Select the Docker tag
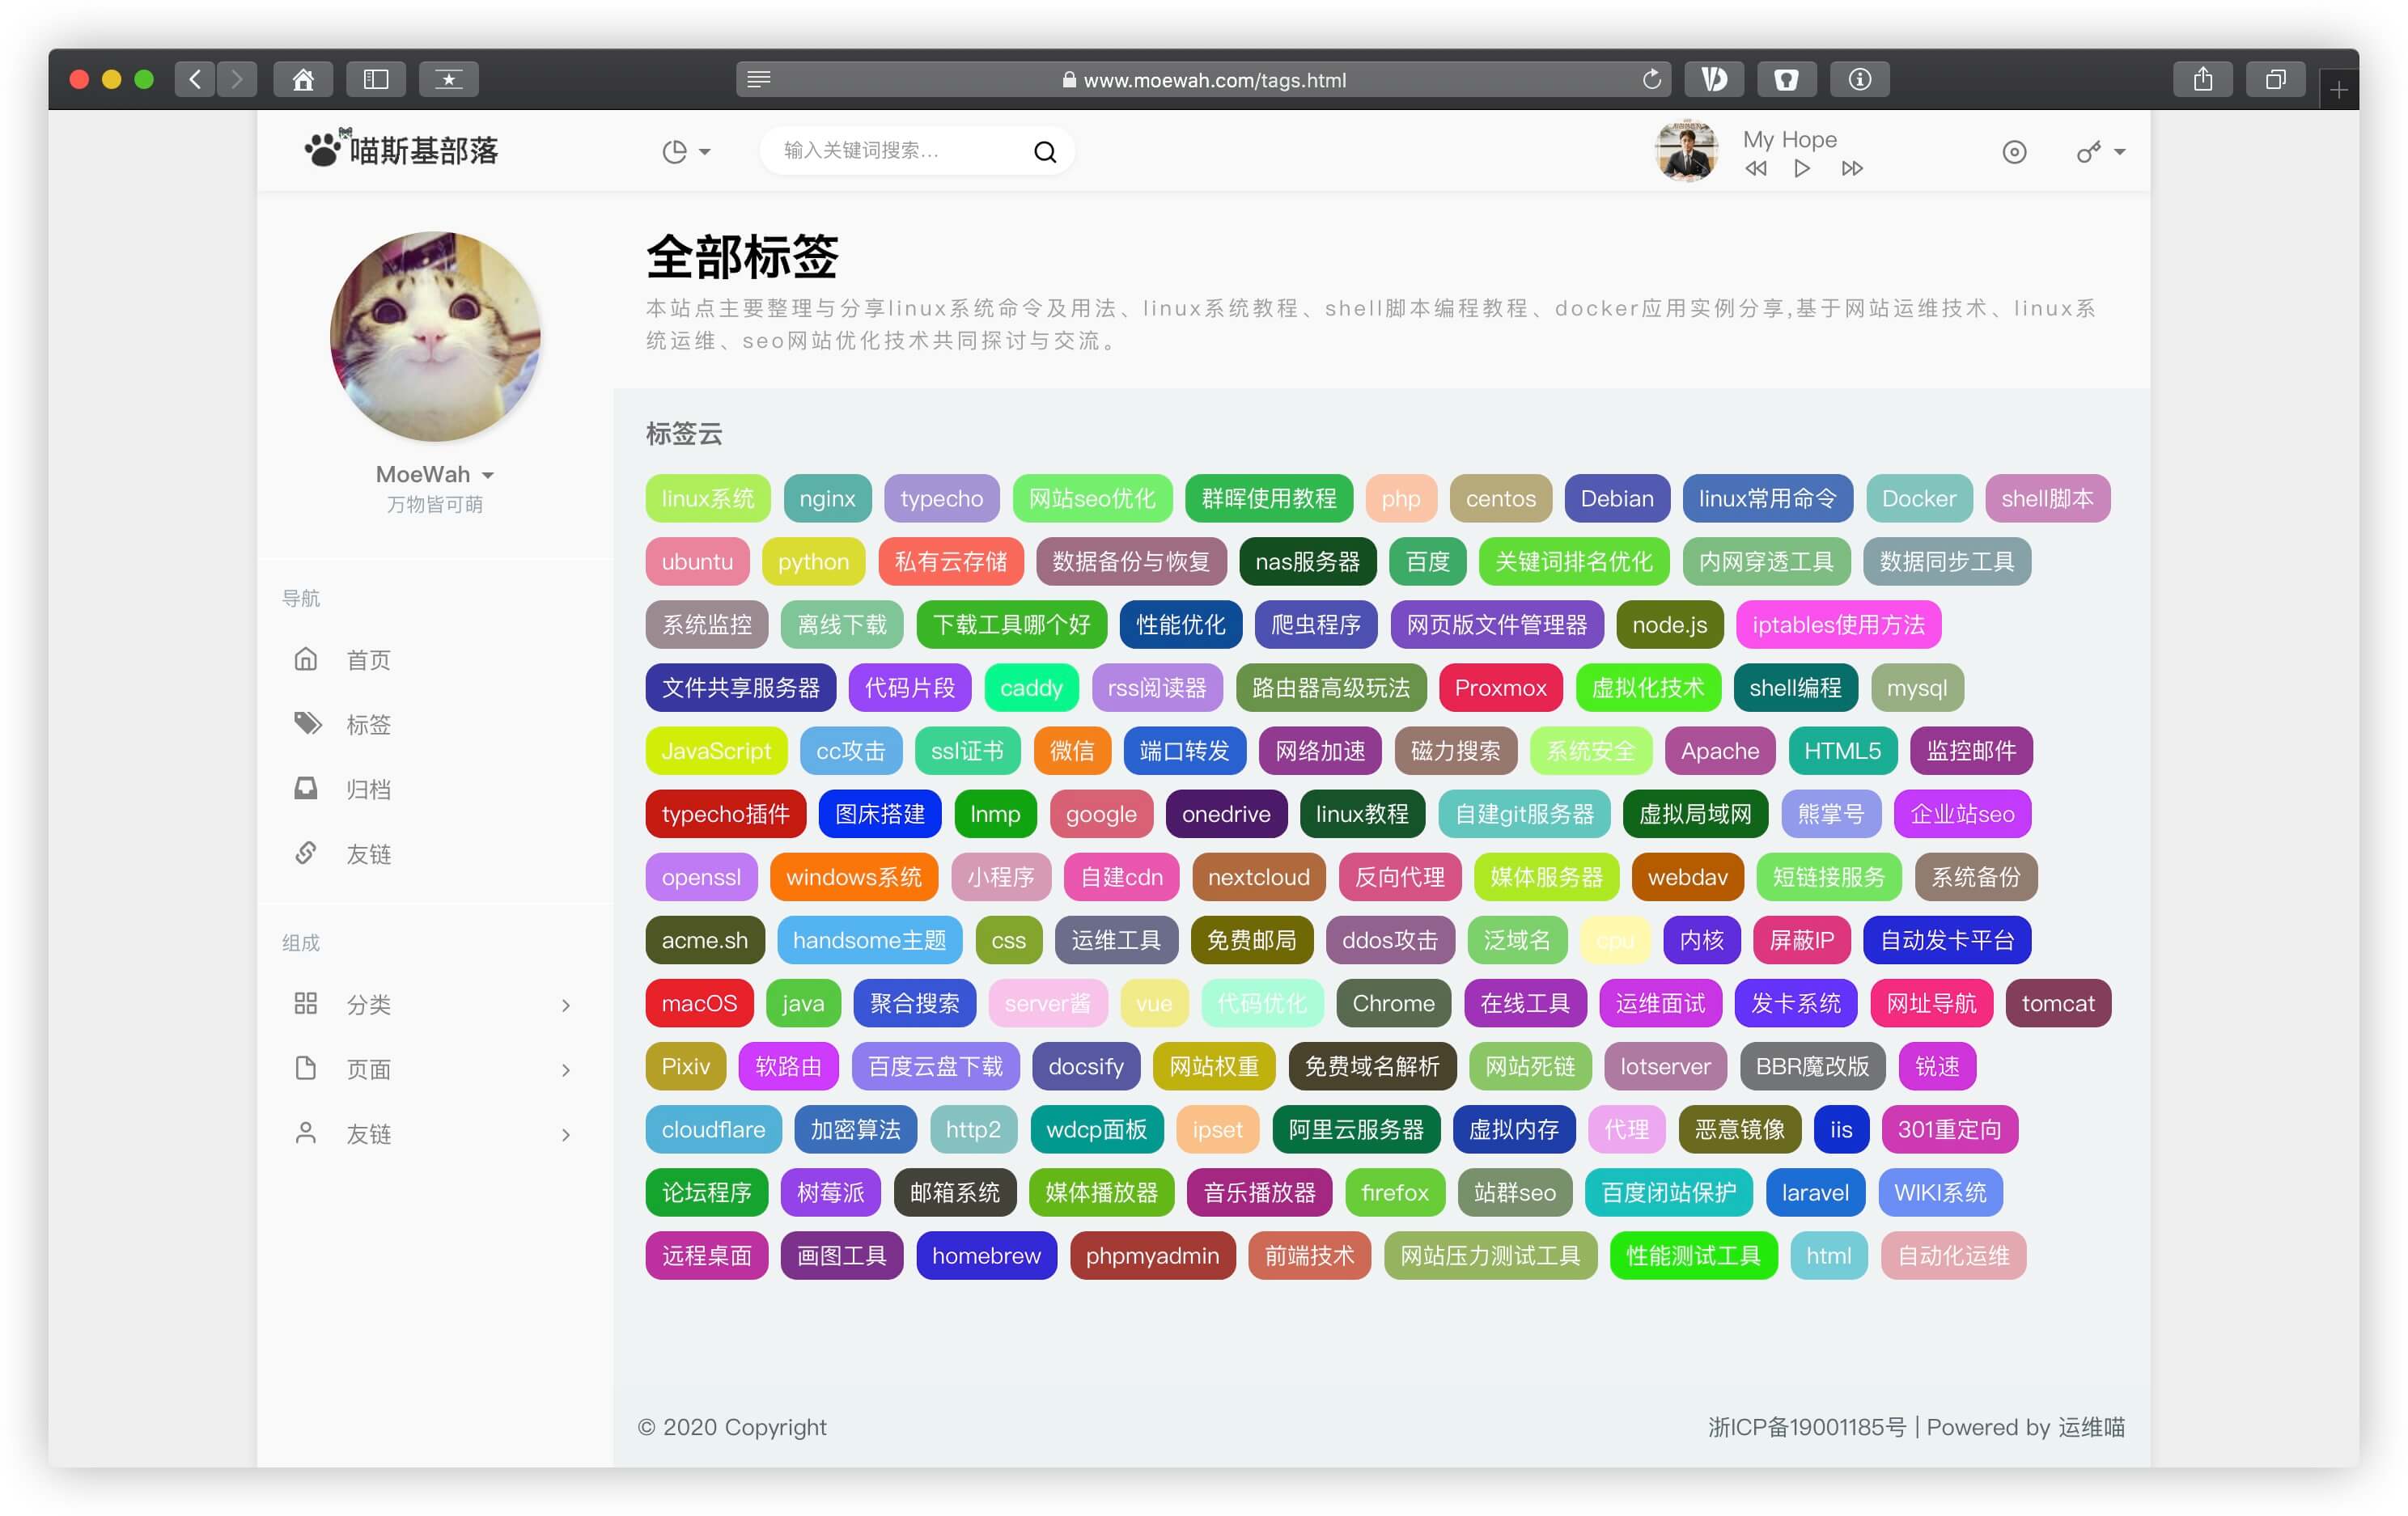 1919,498
